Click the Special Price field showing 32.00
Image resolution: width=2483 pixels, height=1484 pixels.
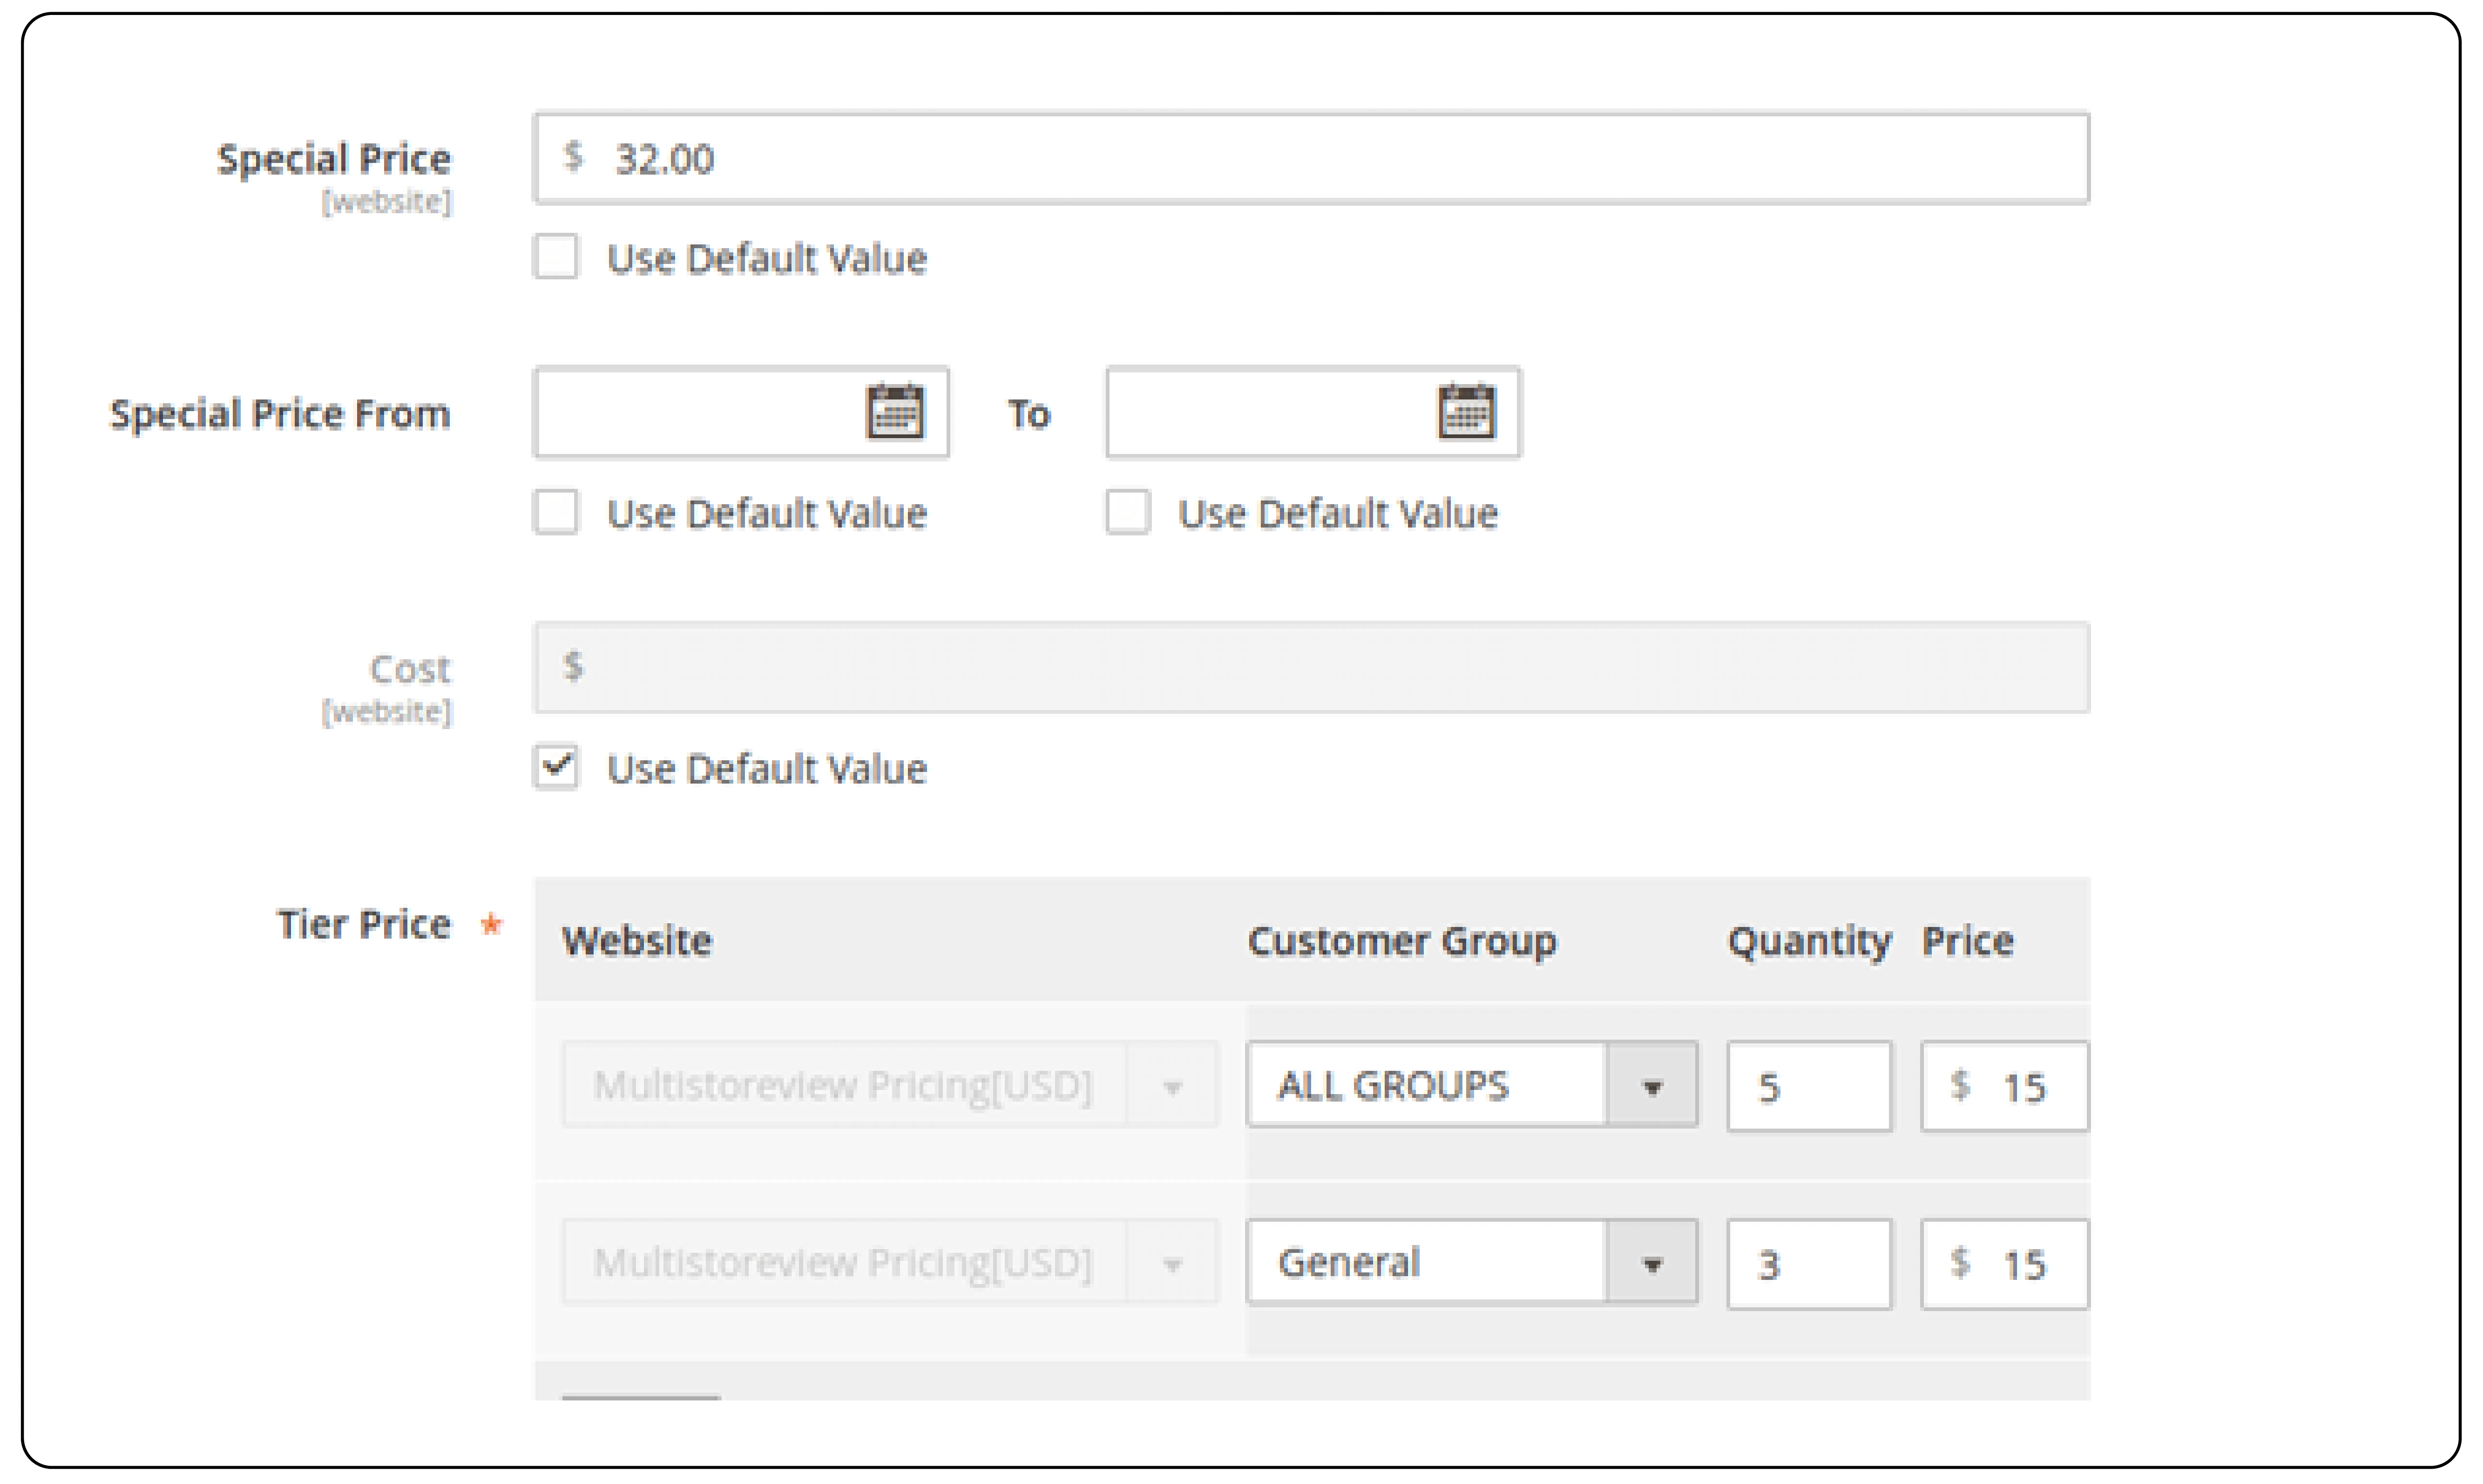click(1311, 158)
